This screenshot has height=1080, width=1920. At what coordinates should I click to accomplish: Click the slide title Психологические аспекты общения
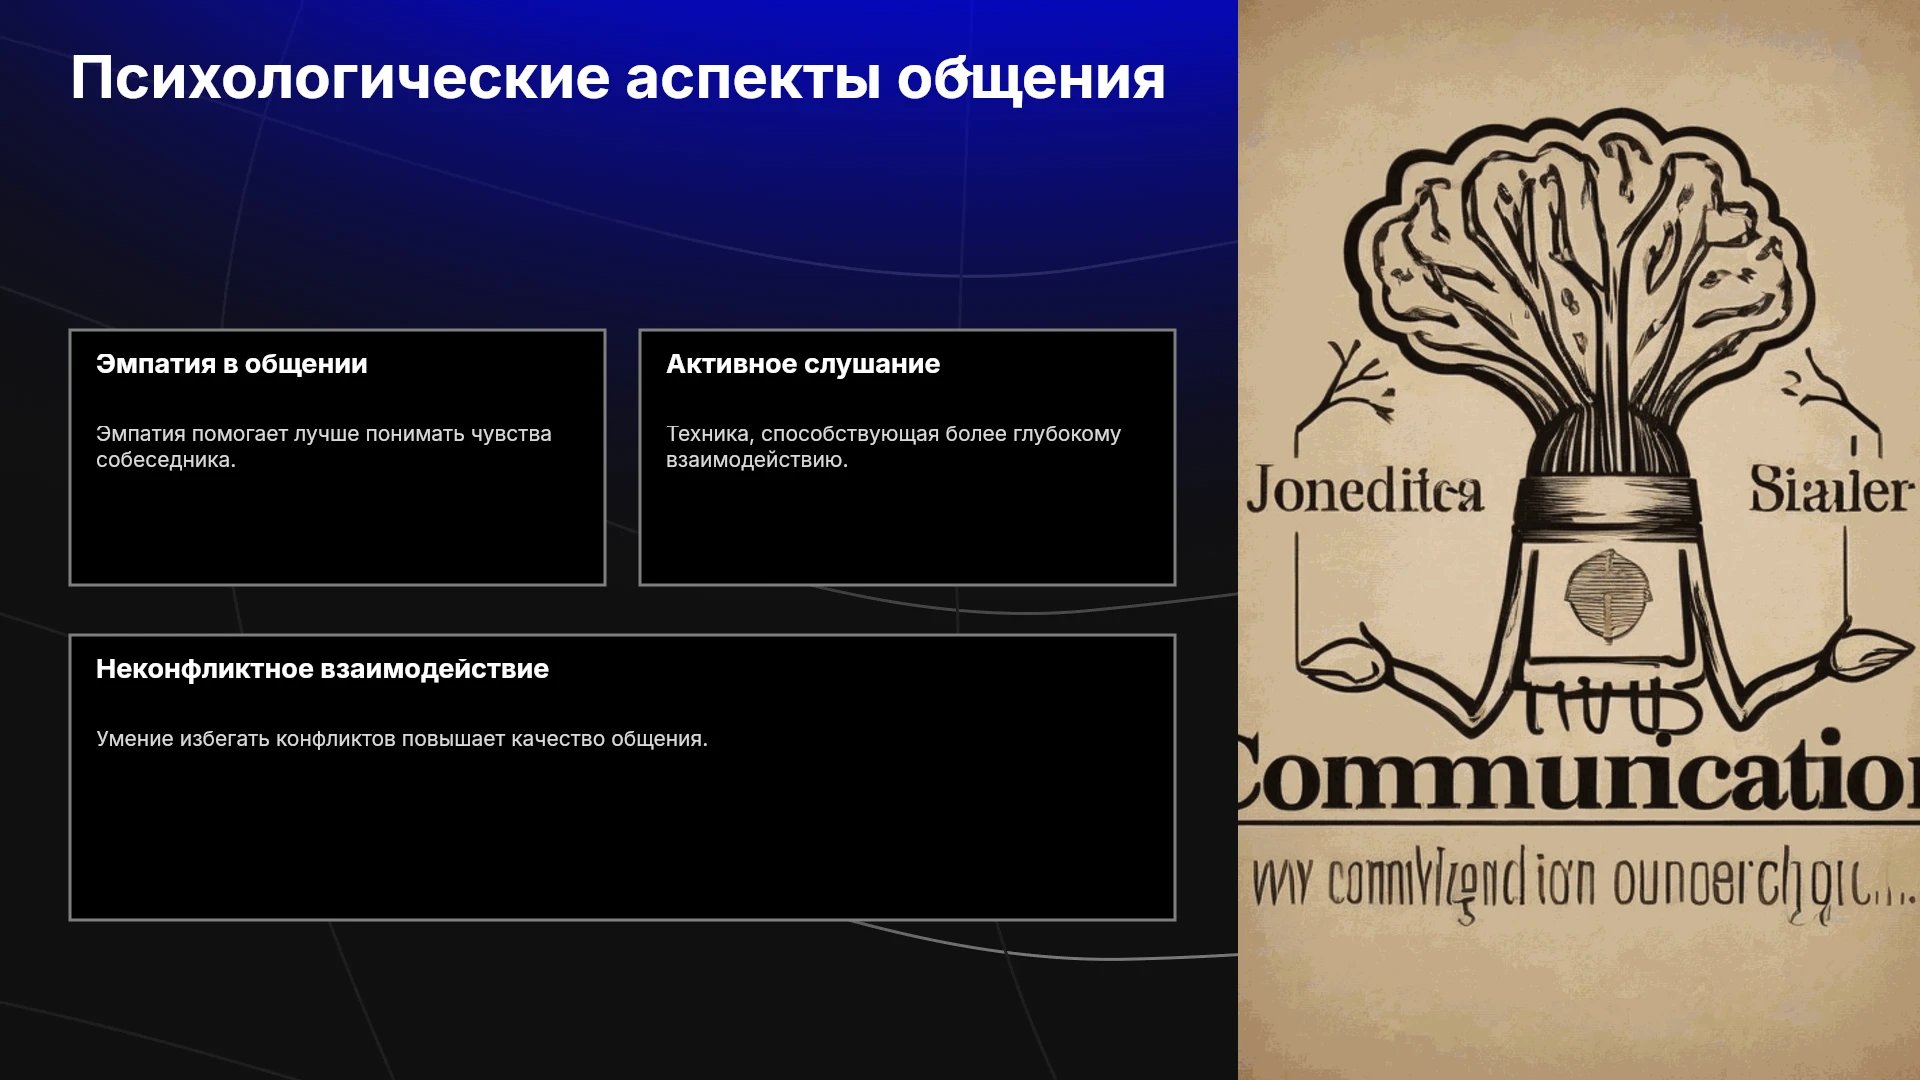(x=617, y=79)
